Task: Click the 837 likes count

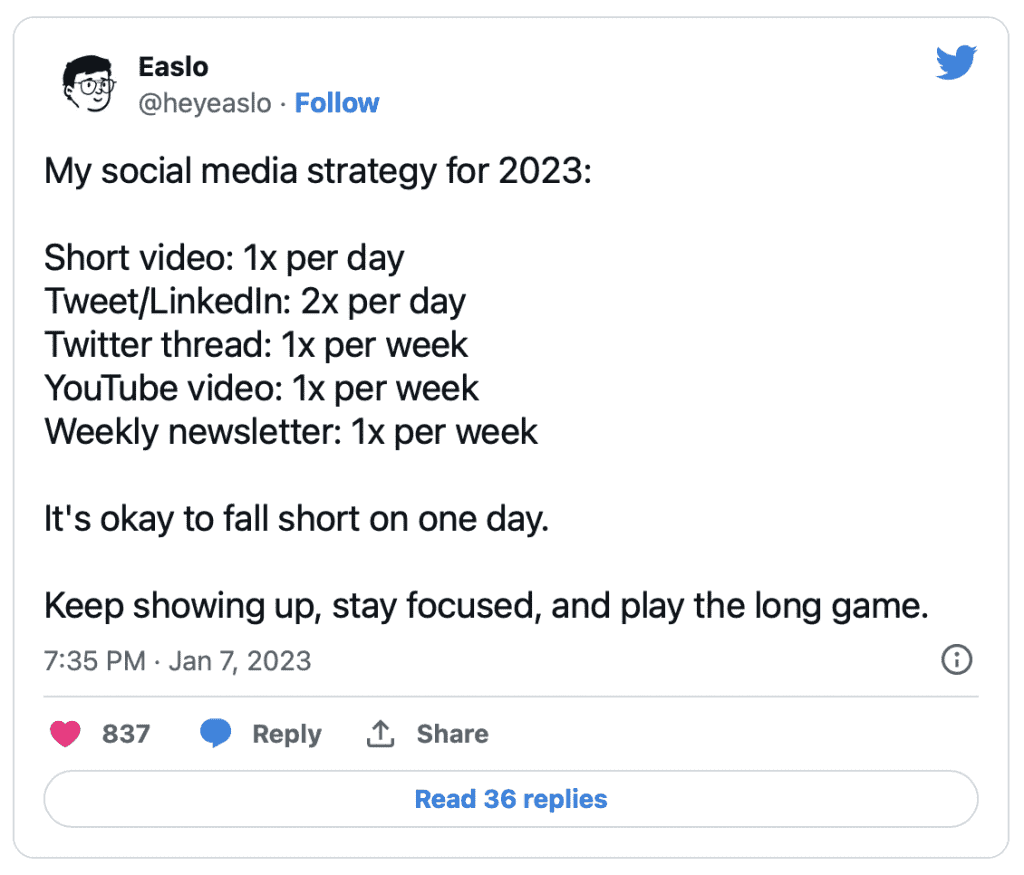Action: (126, 733)
